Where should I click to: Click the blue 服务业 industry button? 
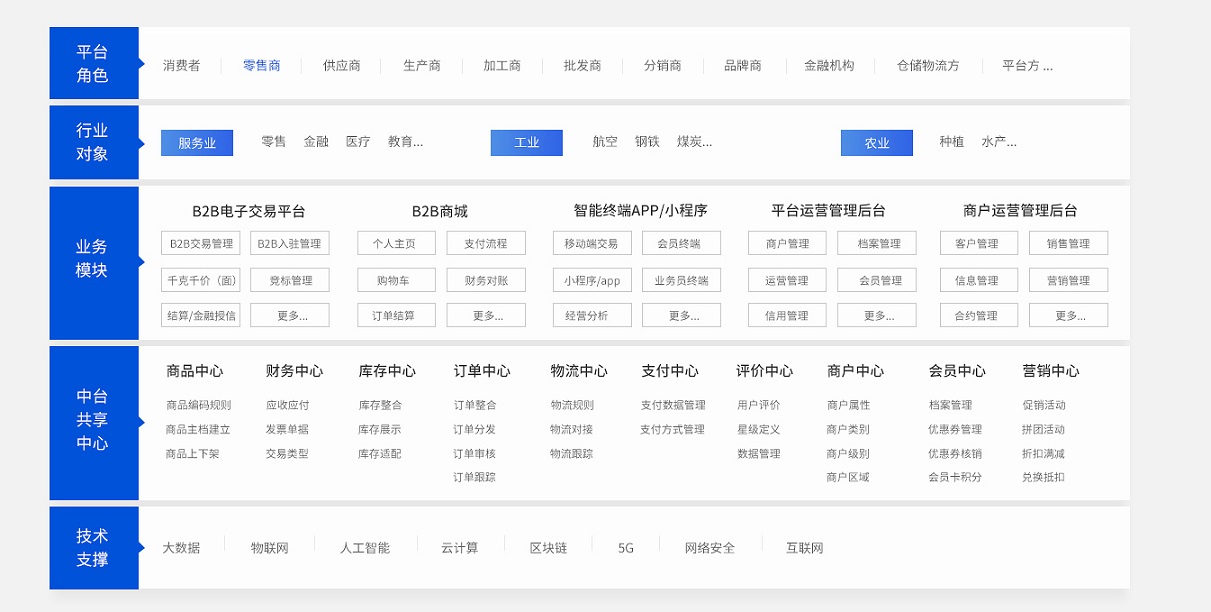coord(197,143)
